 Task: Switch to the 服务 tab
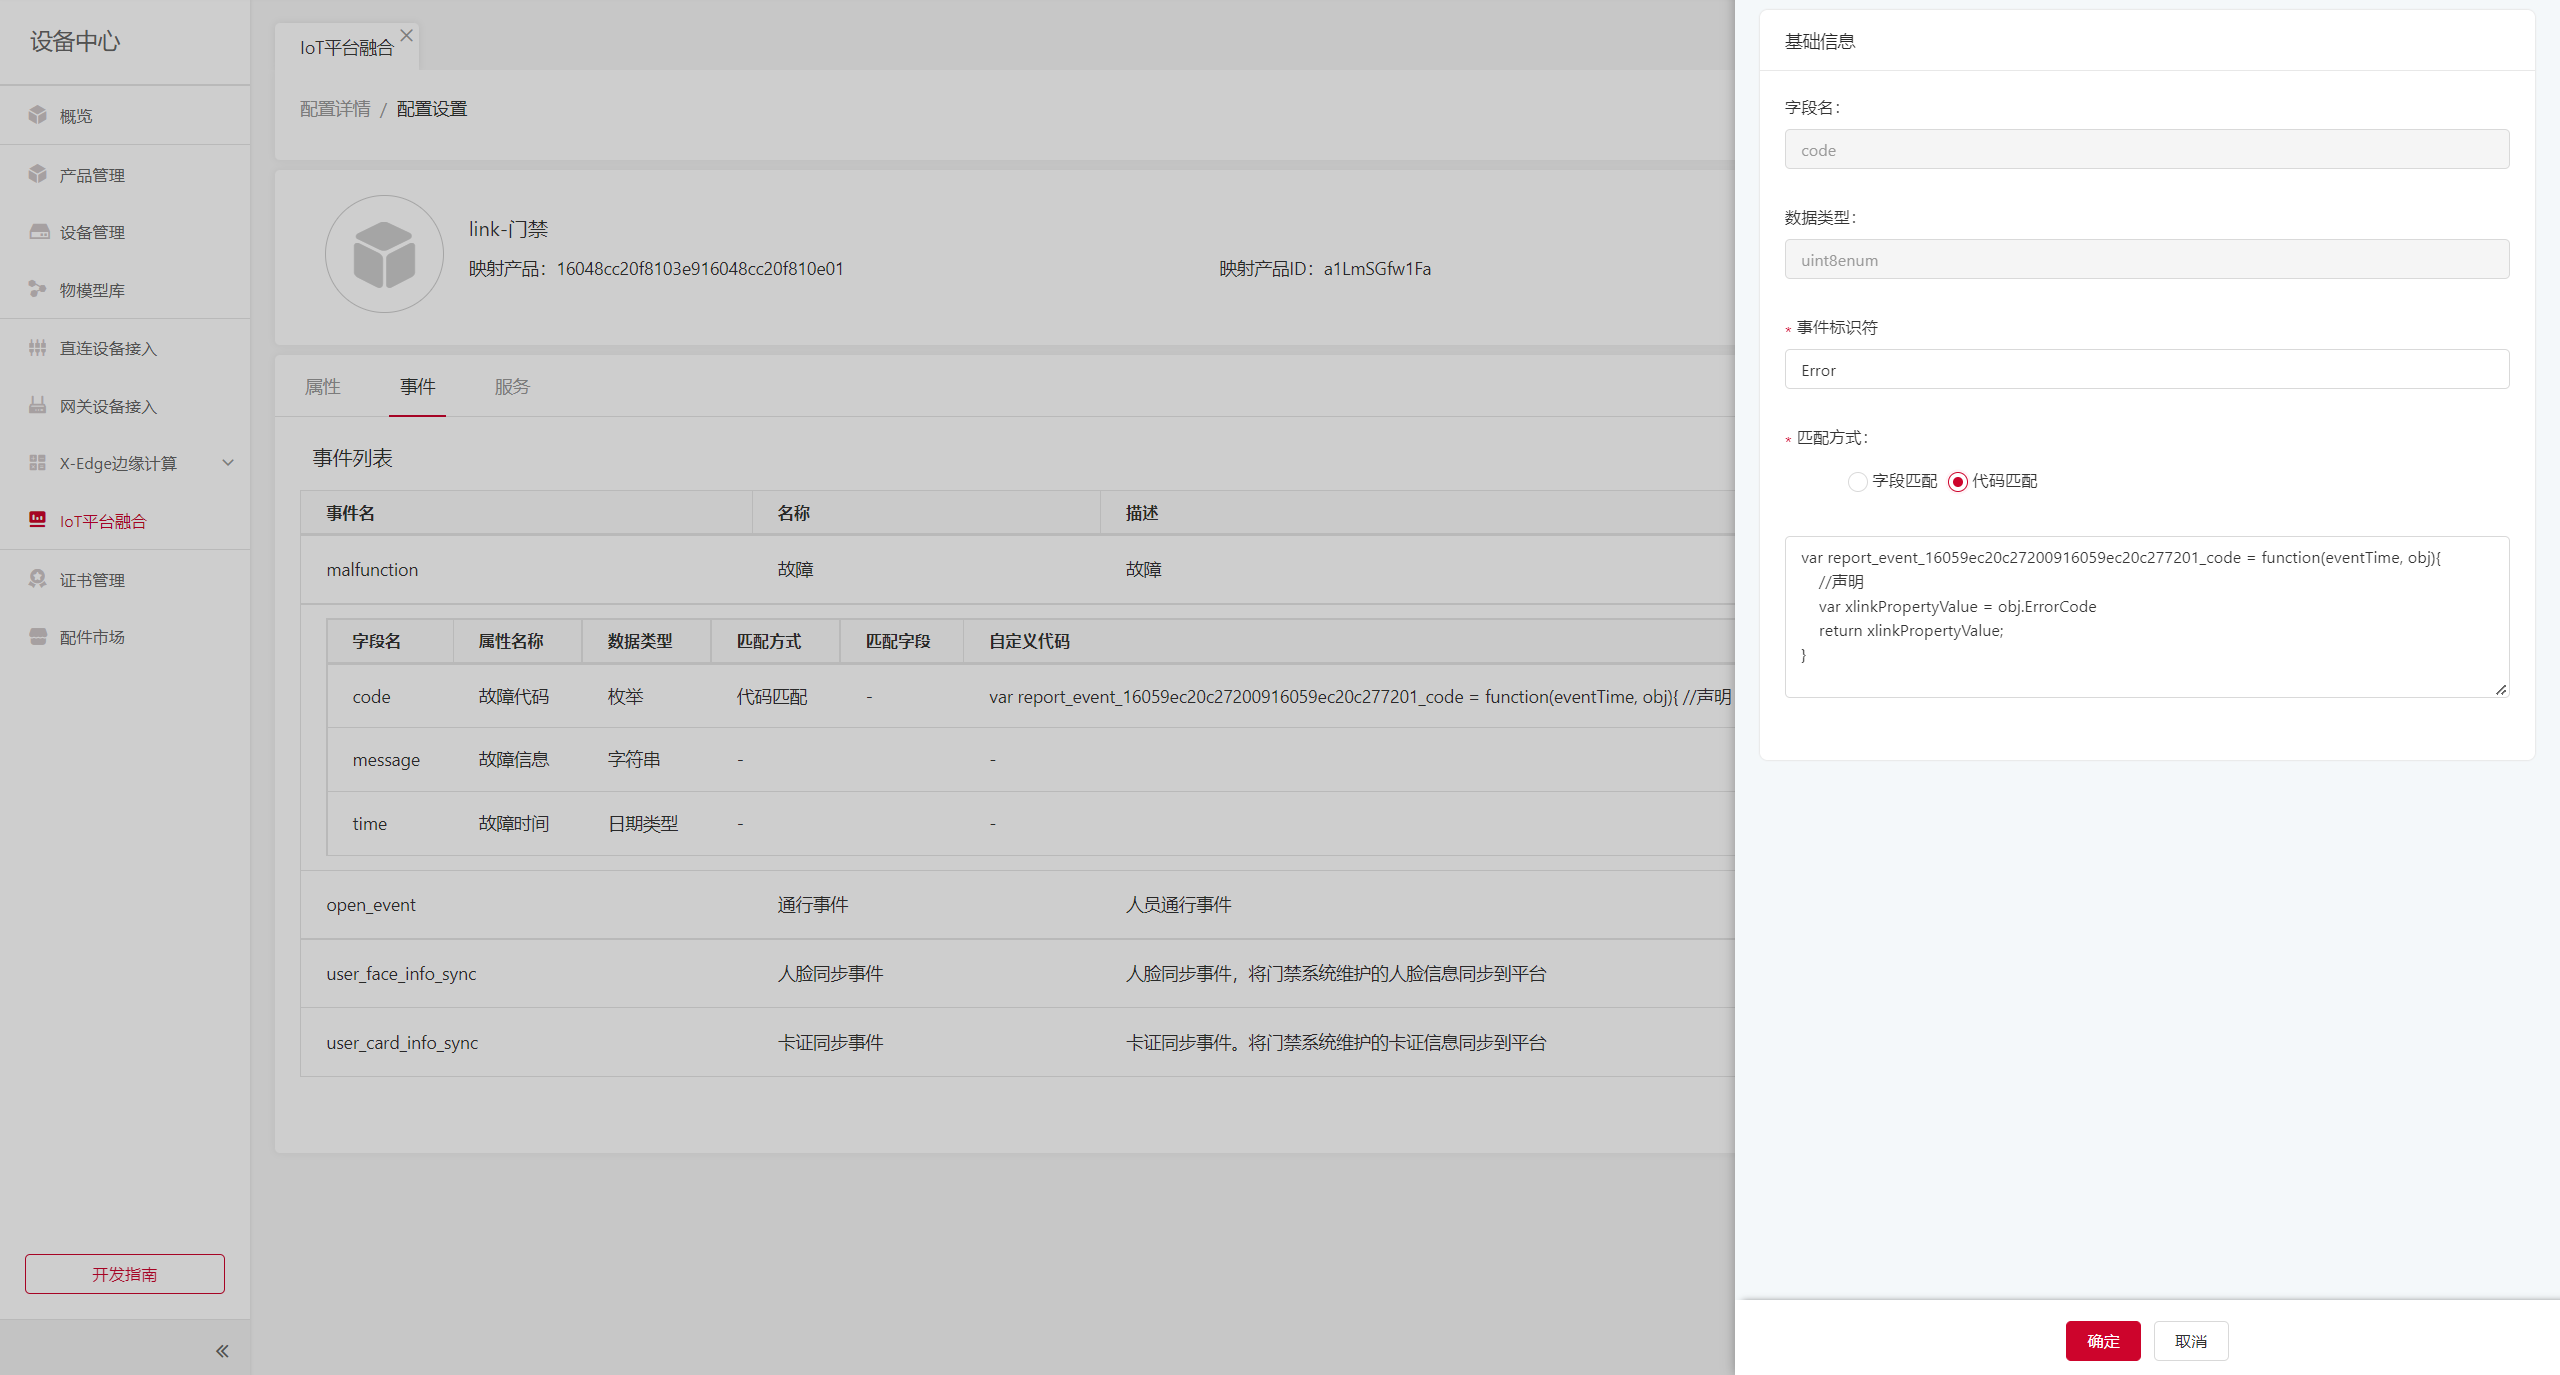pyautogui.click(x=512, y=387)
